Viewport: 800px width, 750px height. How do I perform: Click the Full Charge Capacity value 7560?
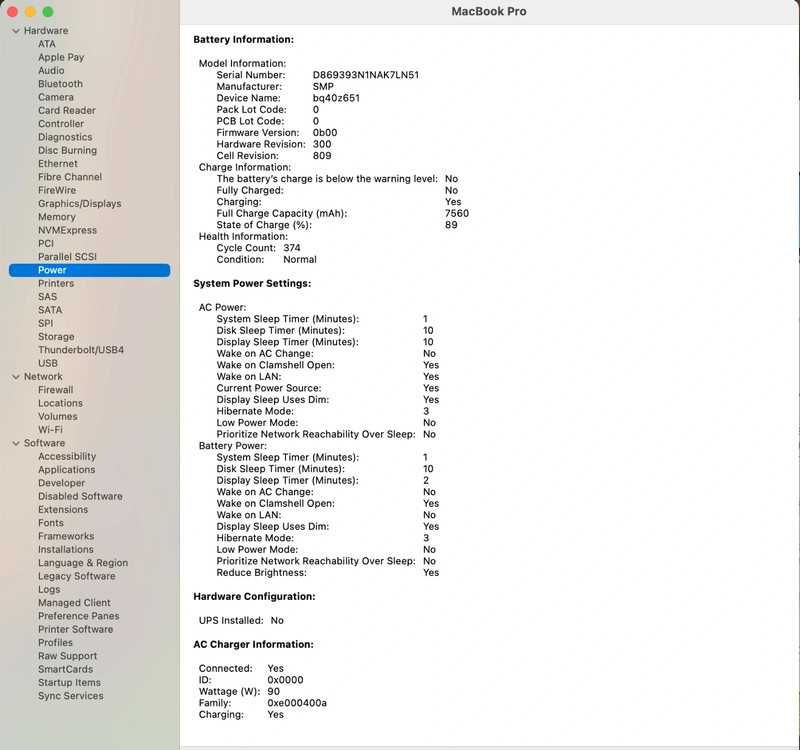tap(457, 213)
